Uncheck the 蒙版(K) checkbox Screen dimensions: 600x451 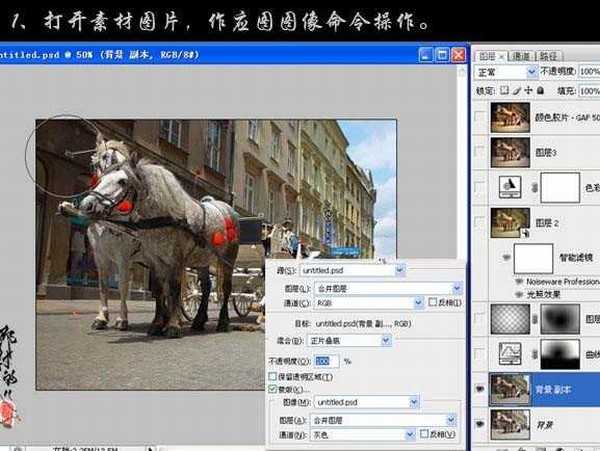click(x=272, y=389)
